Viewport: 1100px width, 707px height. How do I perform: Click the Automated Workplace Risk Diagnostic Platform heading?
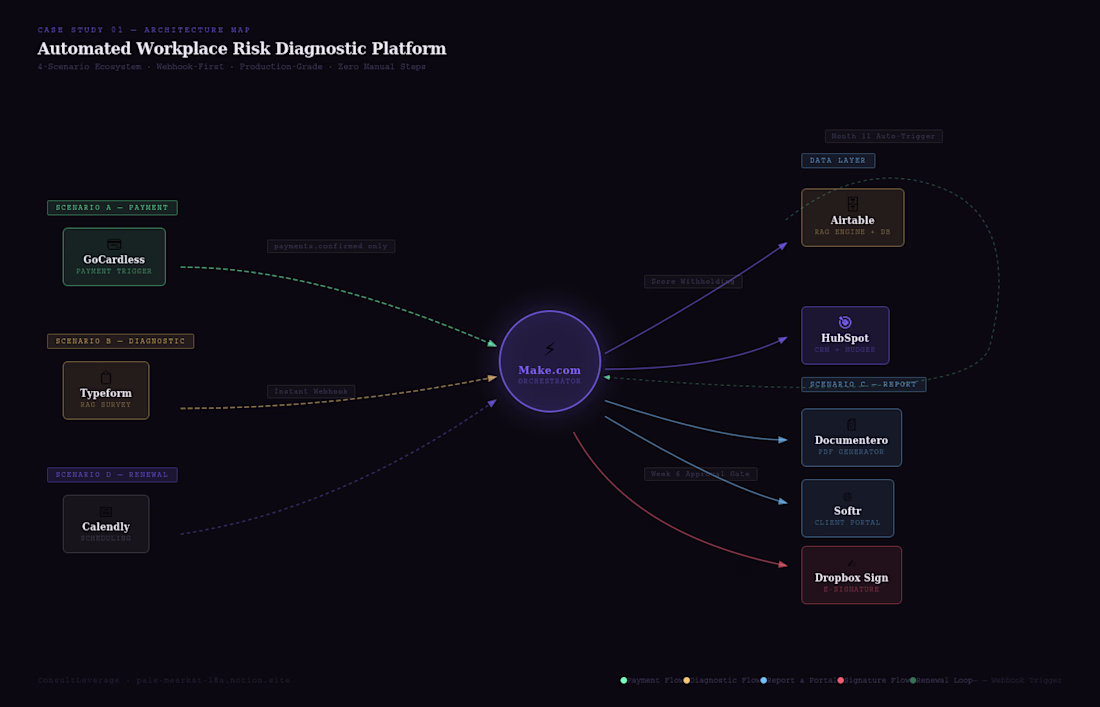(x=242, y=48)
